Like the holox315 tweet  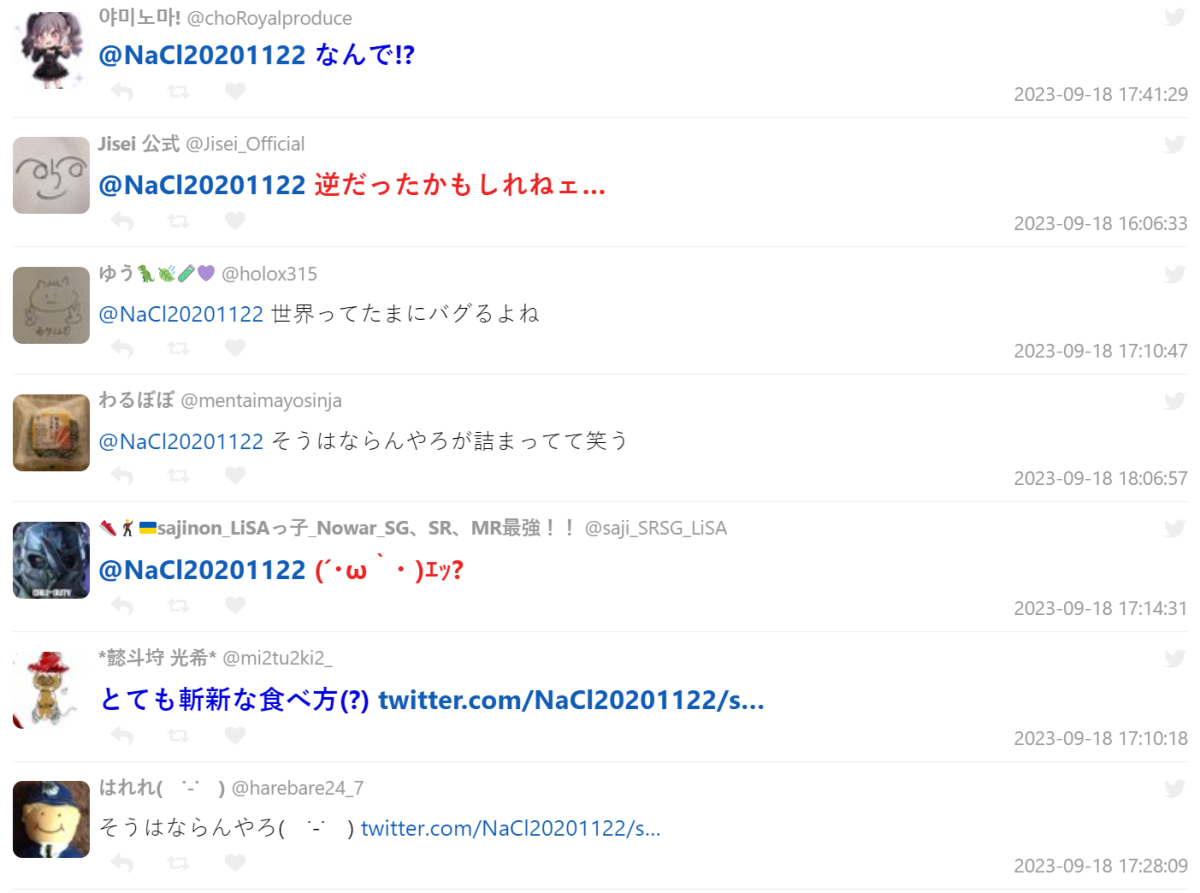235,348
